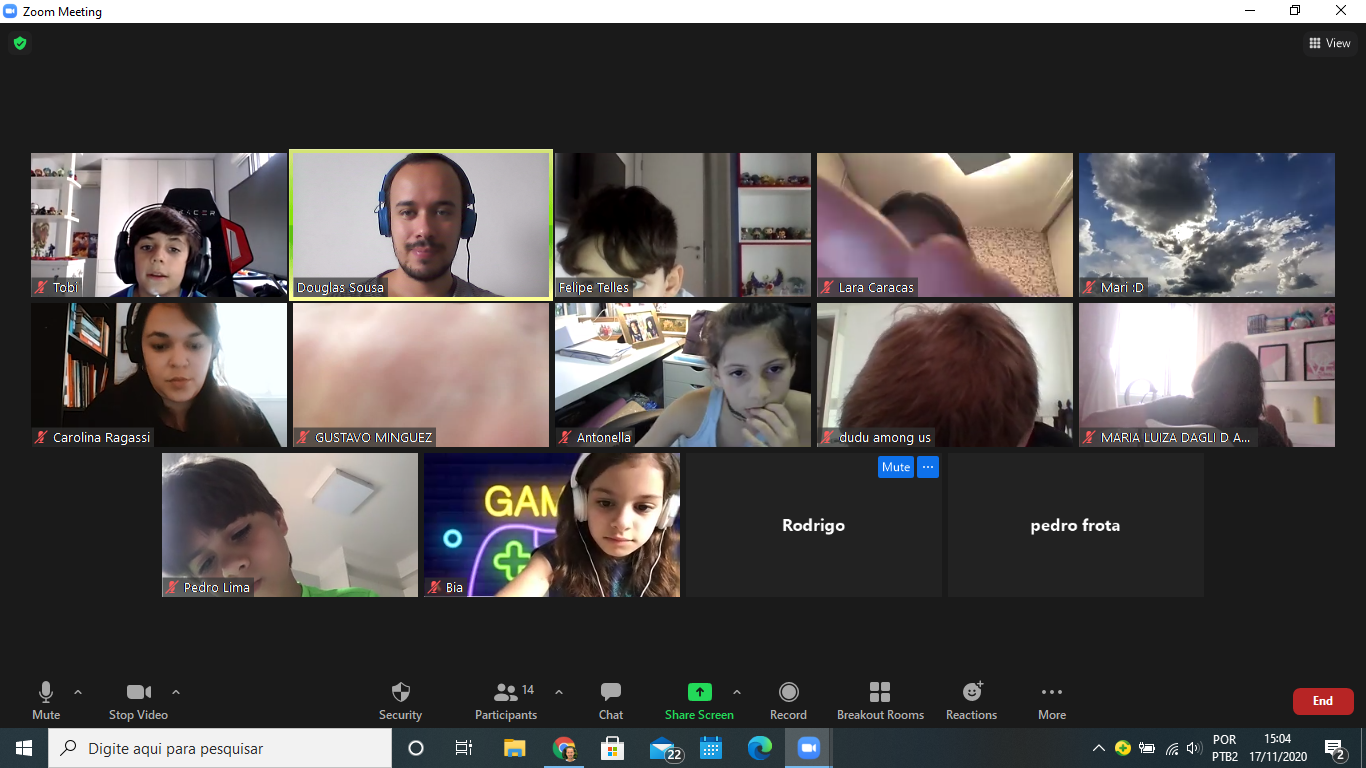Click the green encryption shield icon

pos(20,43)
